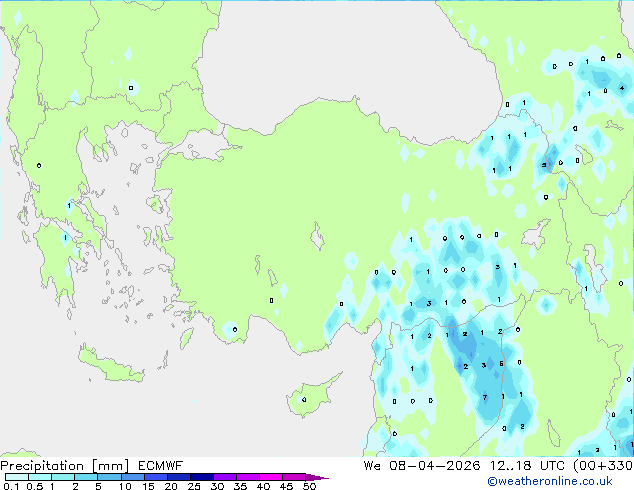
Task: Click the '50' legend scale label
Action: 309,486
